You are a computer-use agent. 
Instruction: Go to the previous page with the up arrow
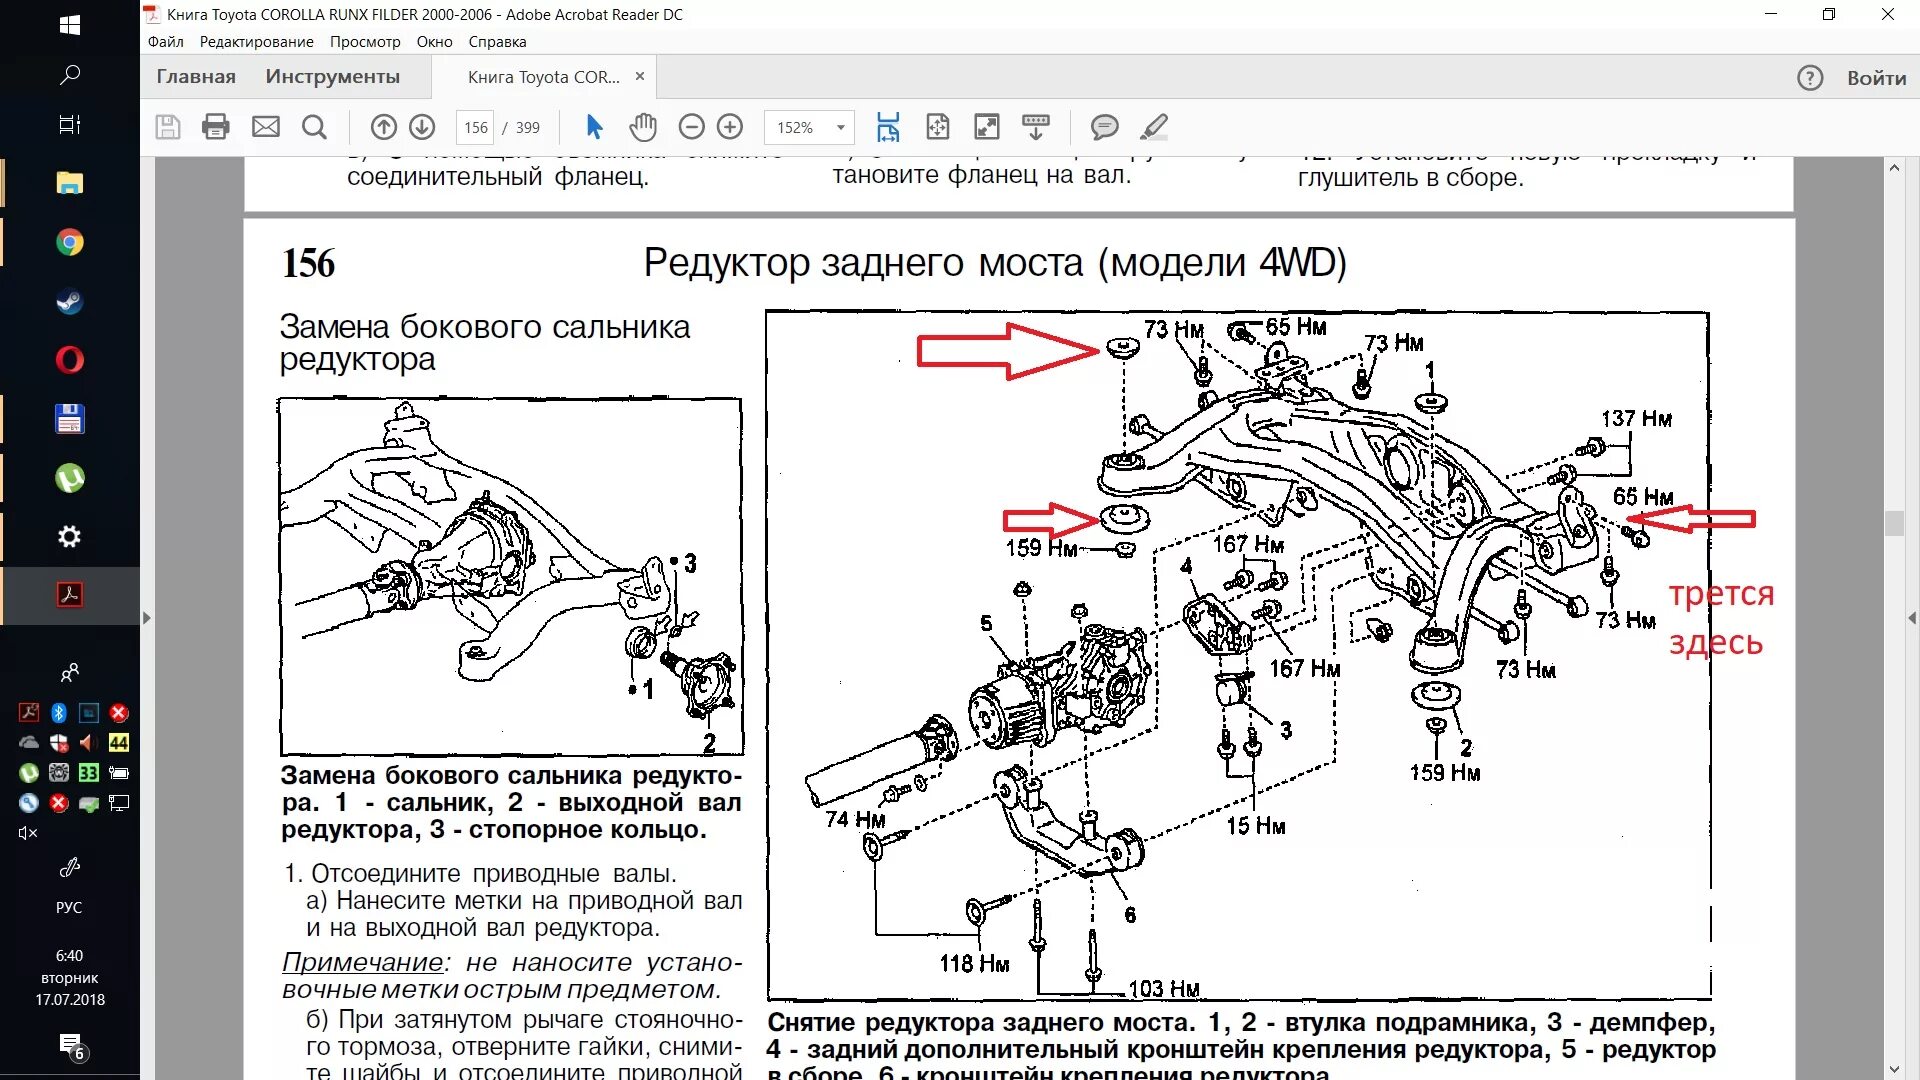pyautogui.click(x=384, y=127)
